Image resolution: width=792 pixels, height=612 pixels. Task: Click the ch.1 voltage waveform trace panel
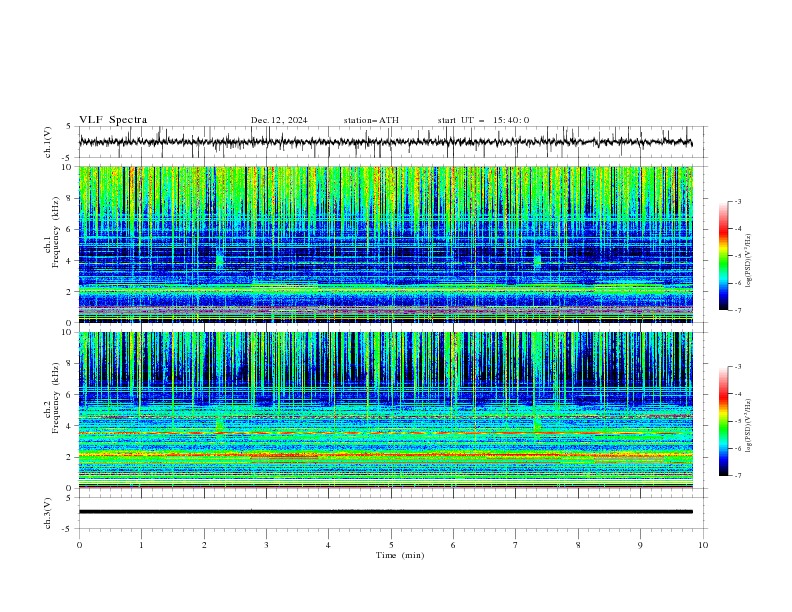392,142
